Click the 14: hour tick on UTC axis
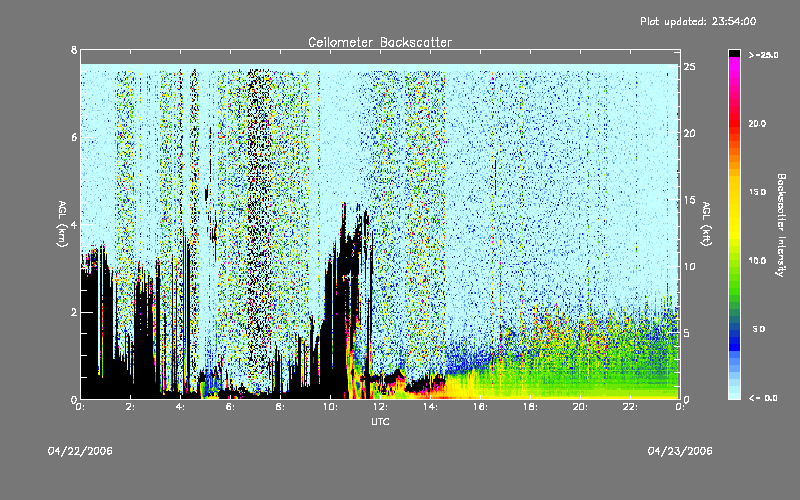Viewport: 800px width, 500px height. [x=430, y=407]
